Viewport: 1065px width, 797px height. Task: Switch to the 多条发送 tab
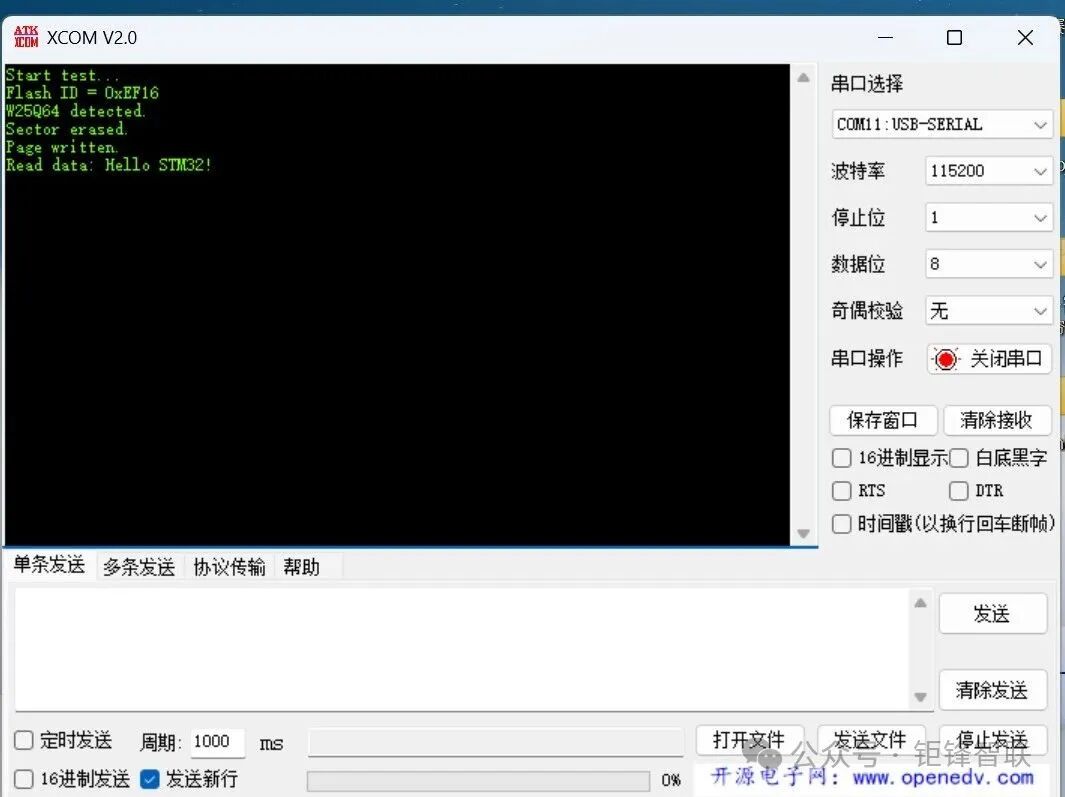pyautogui.click(x=139, y=567)
